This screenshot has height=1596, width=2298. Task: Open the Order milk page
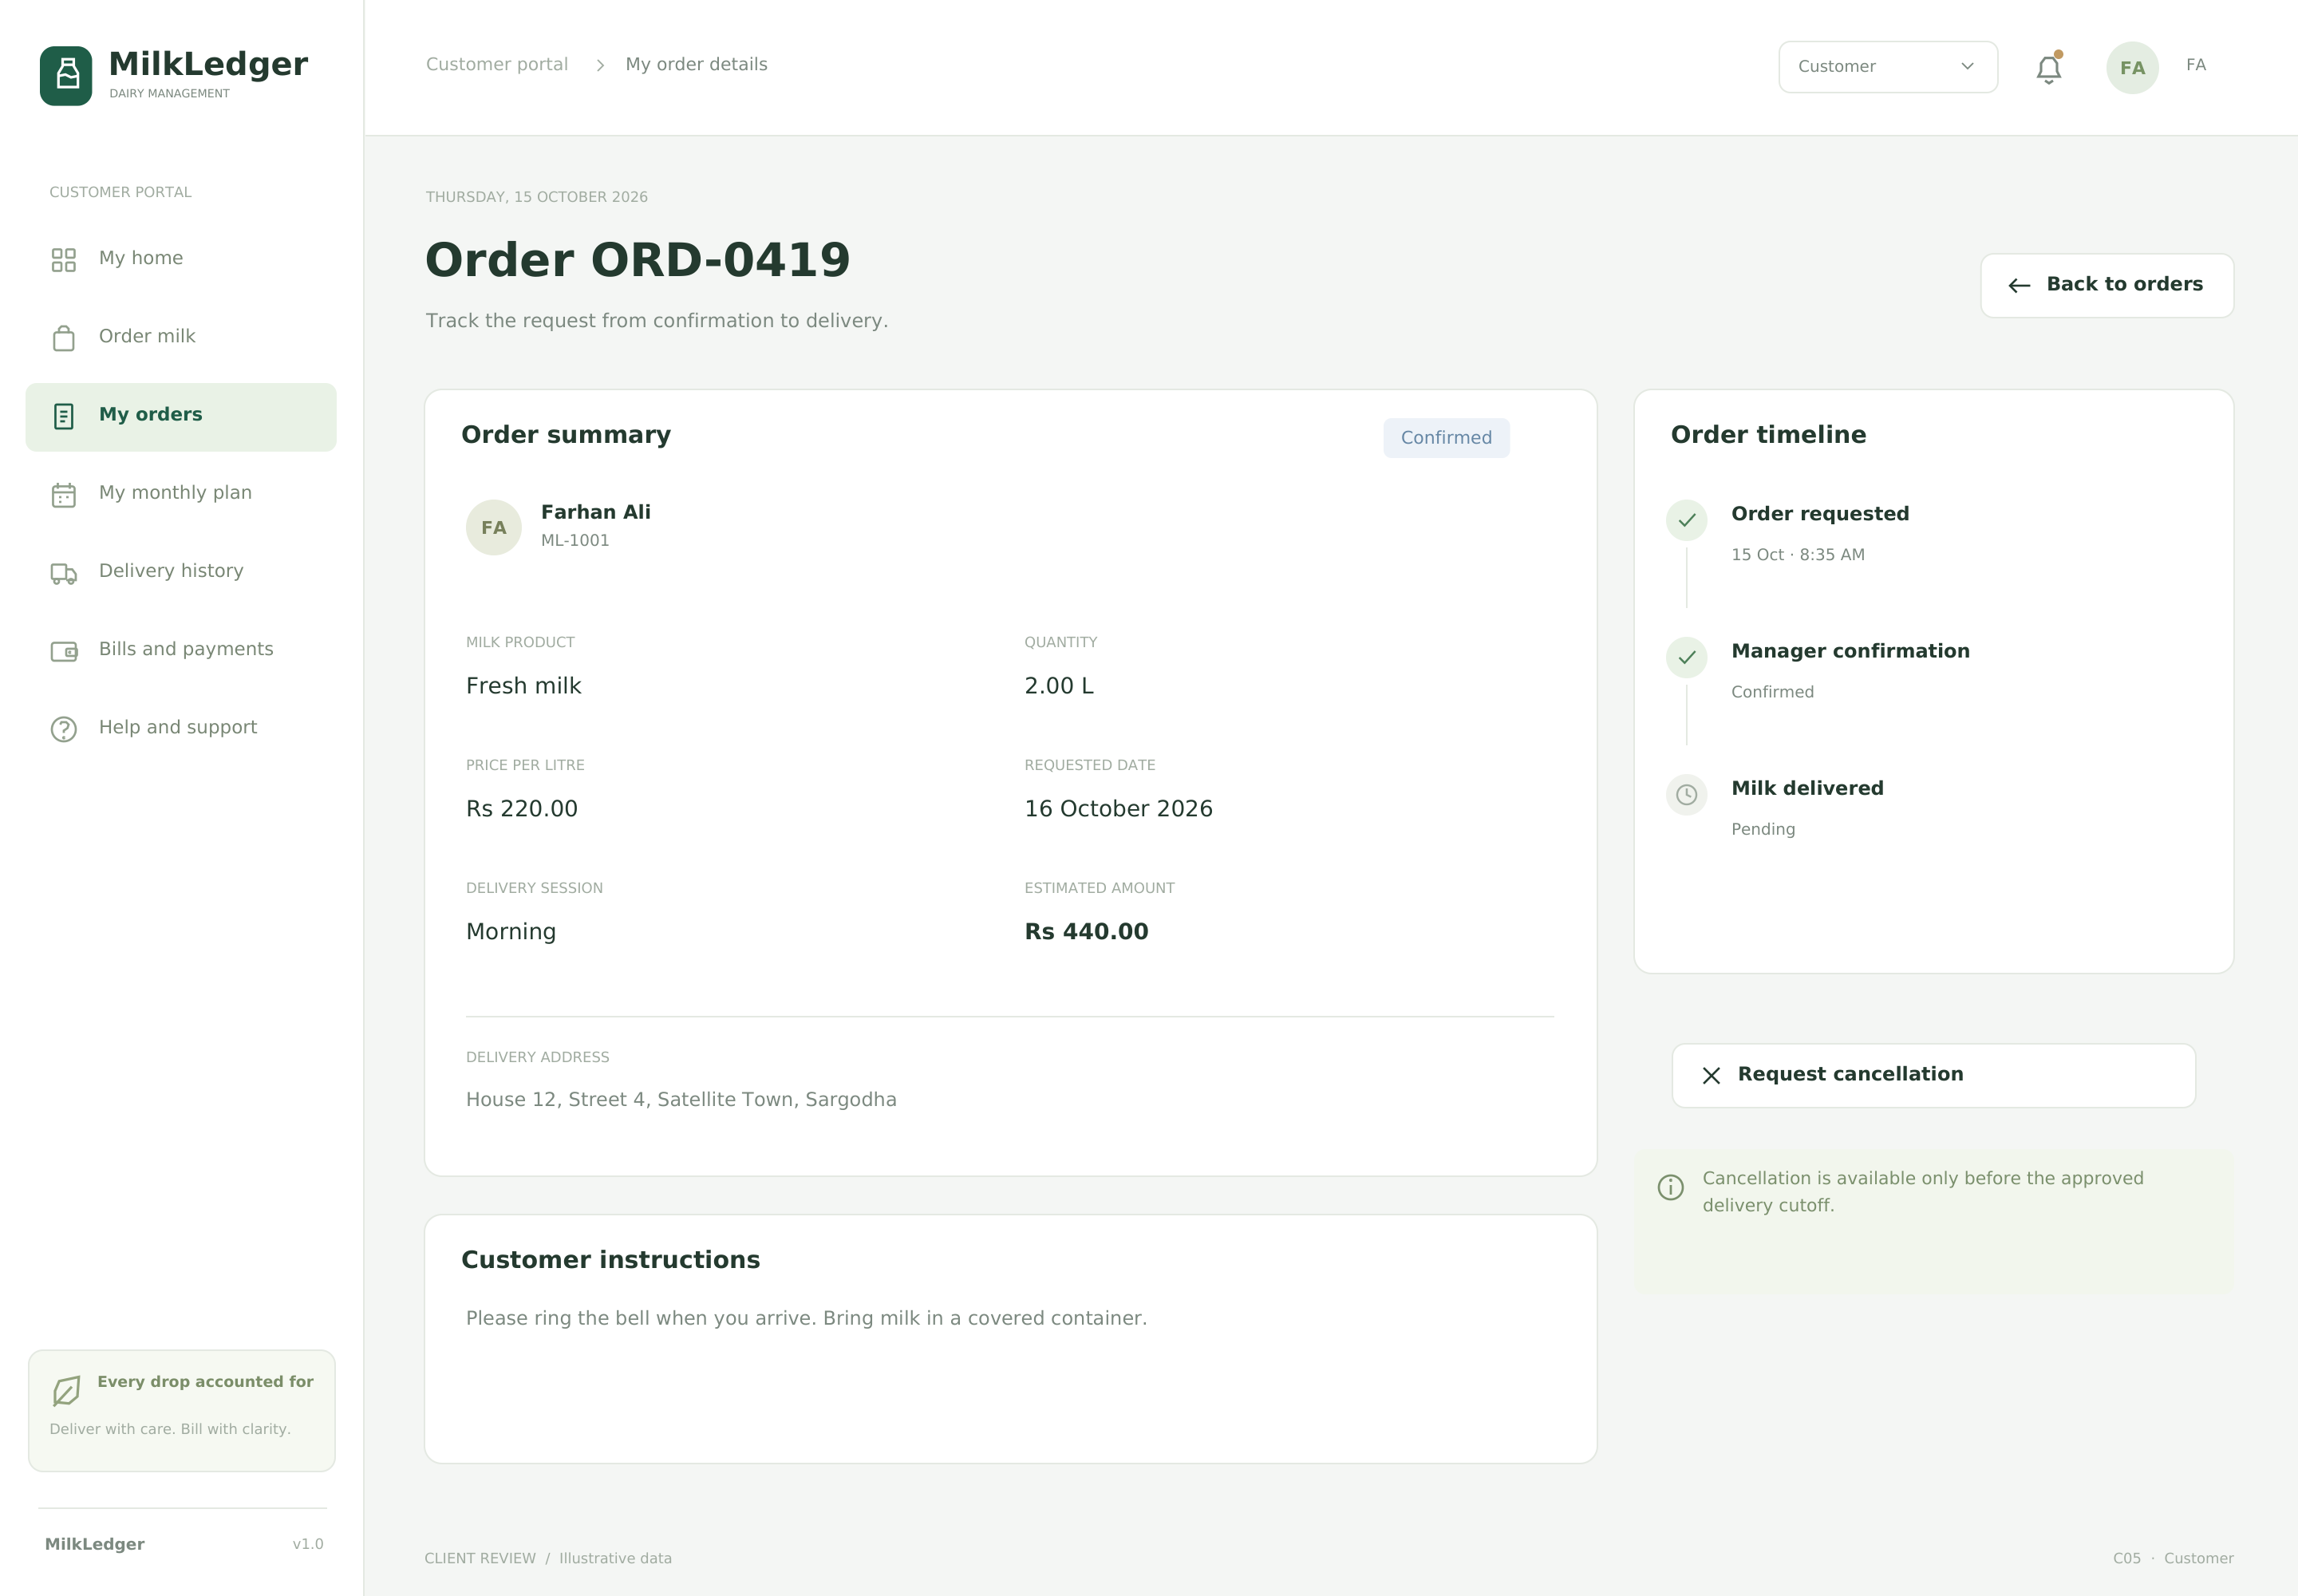pyautogui.click(x=181, y=337)
